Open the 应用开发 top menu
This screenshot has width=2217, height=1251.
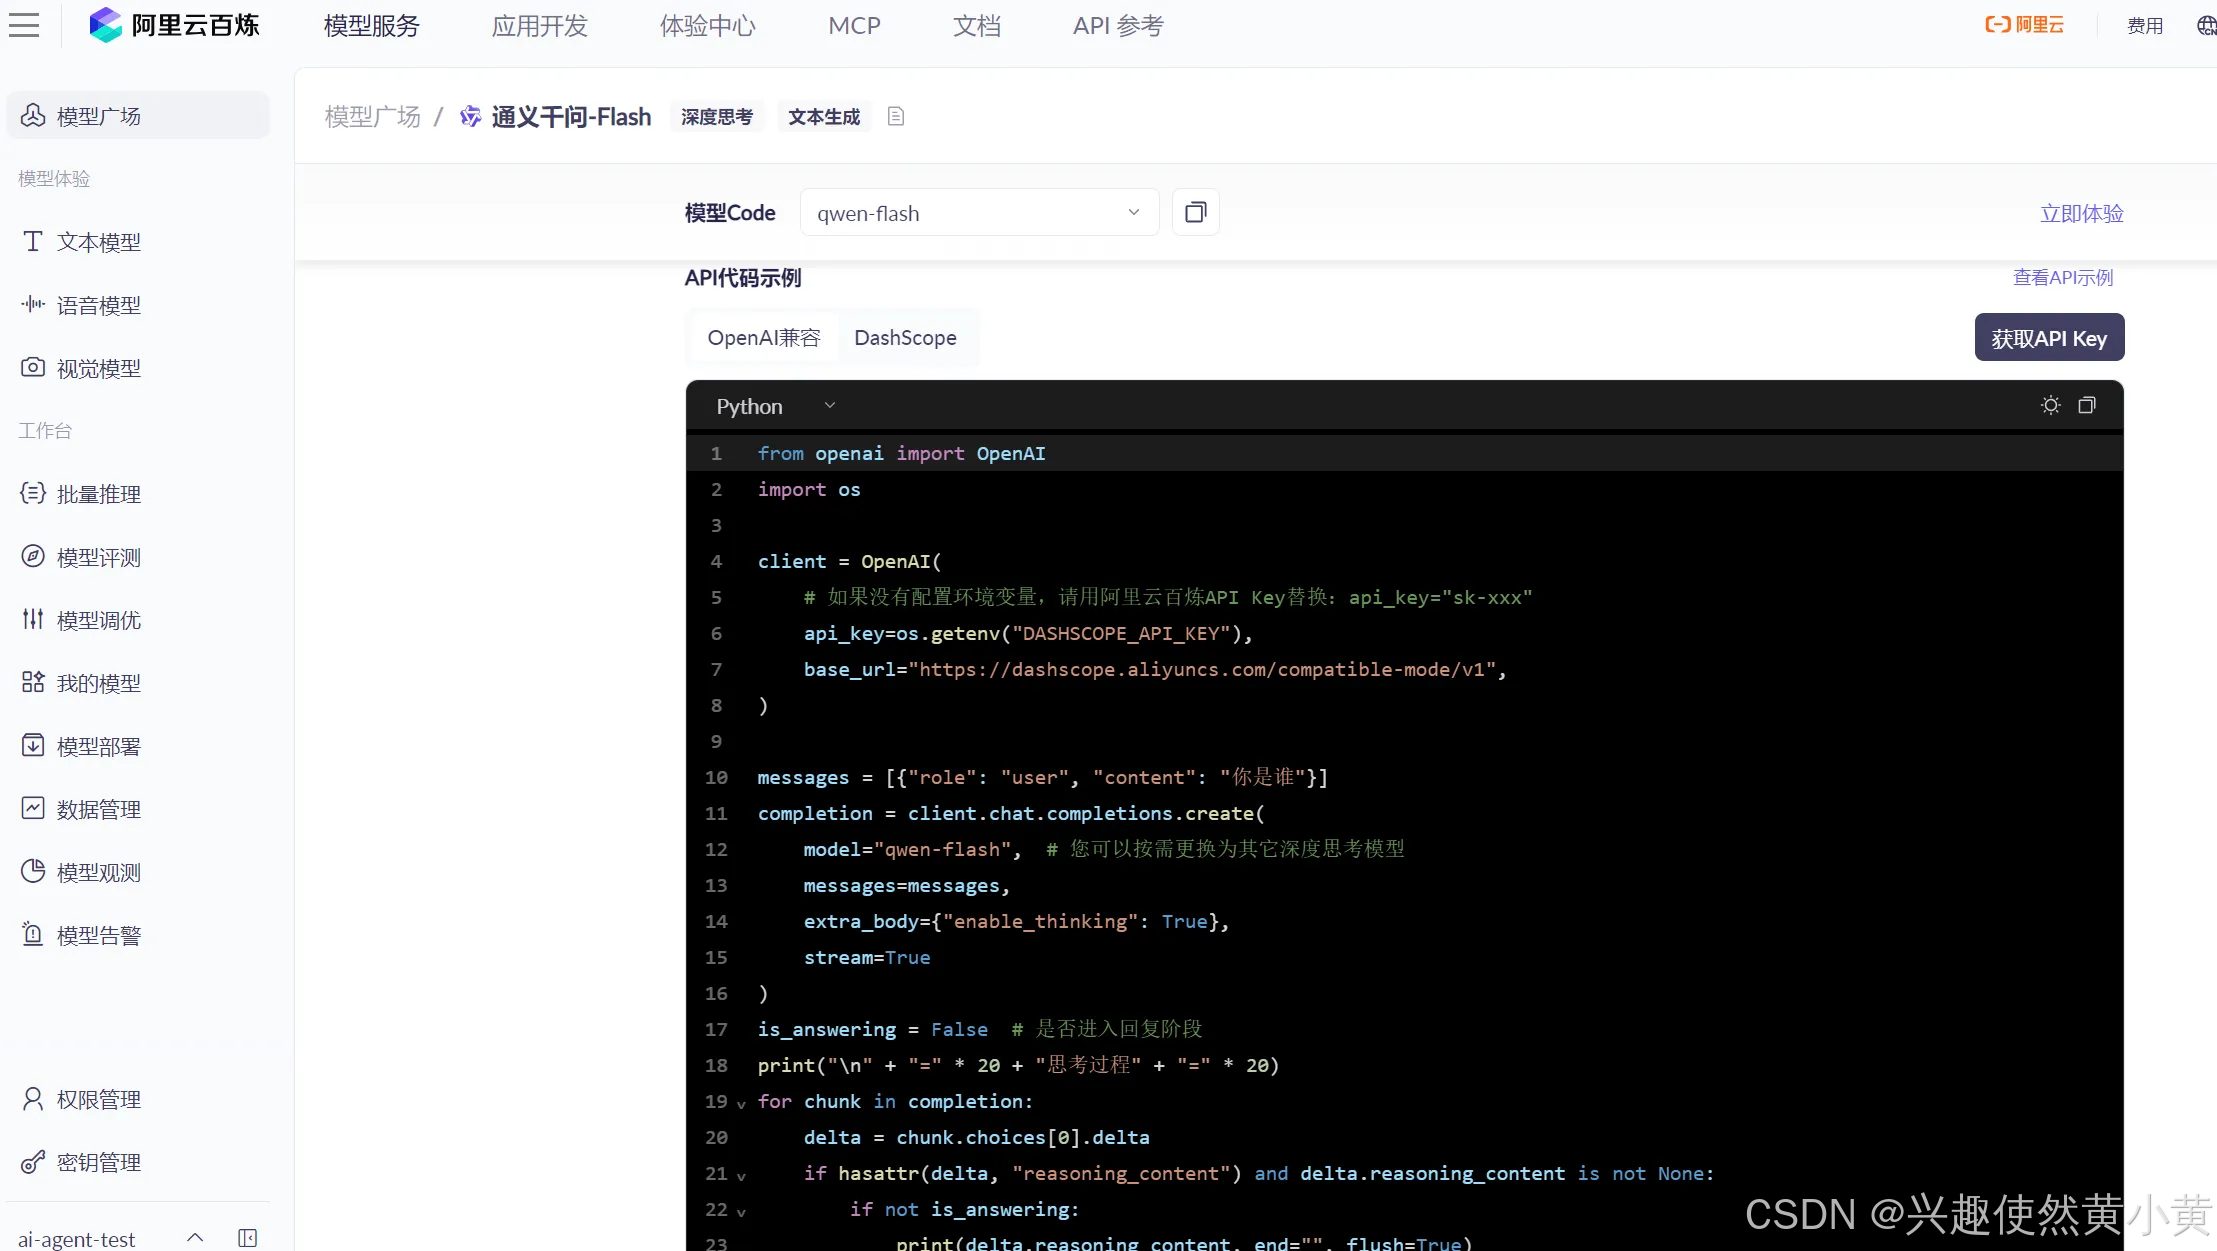(x=540, y=26)
